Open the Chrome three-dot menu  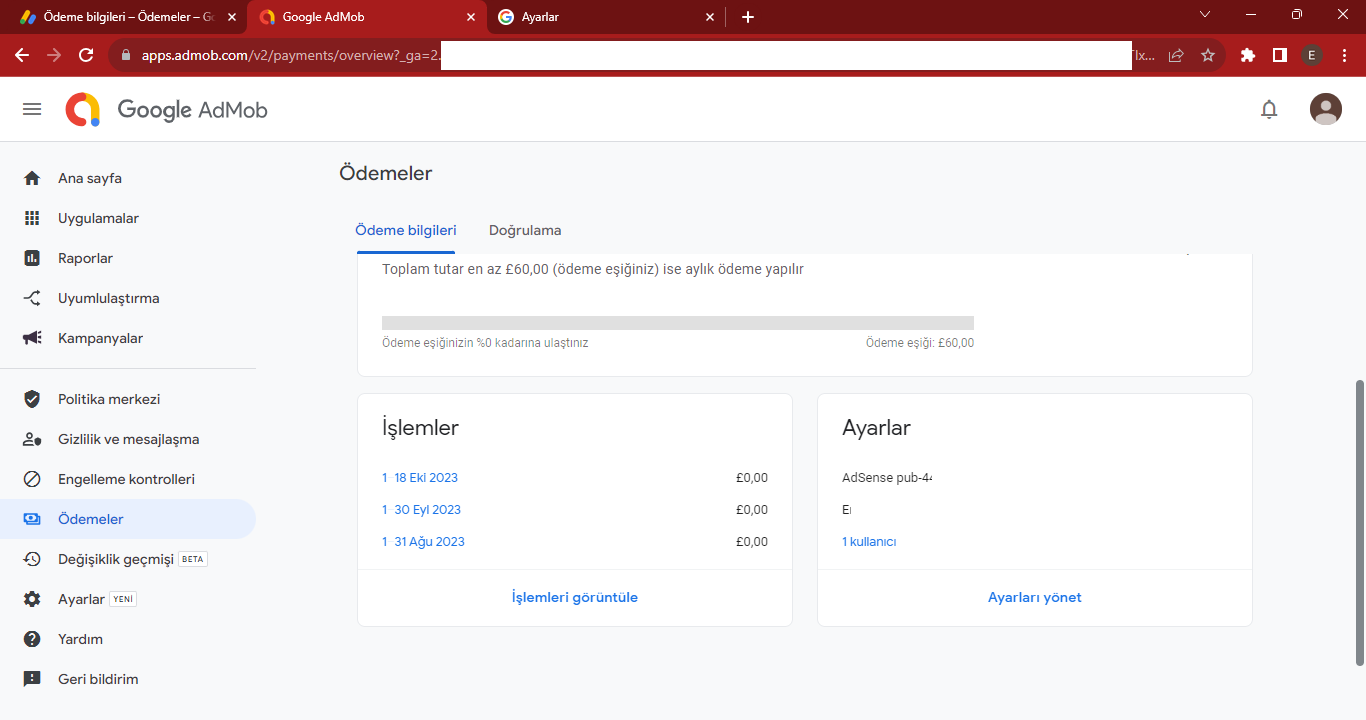click(1344, 56)
